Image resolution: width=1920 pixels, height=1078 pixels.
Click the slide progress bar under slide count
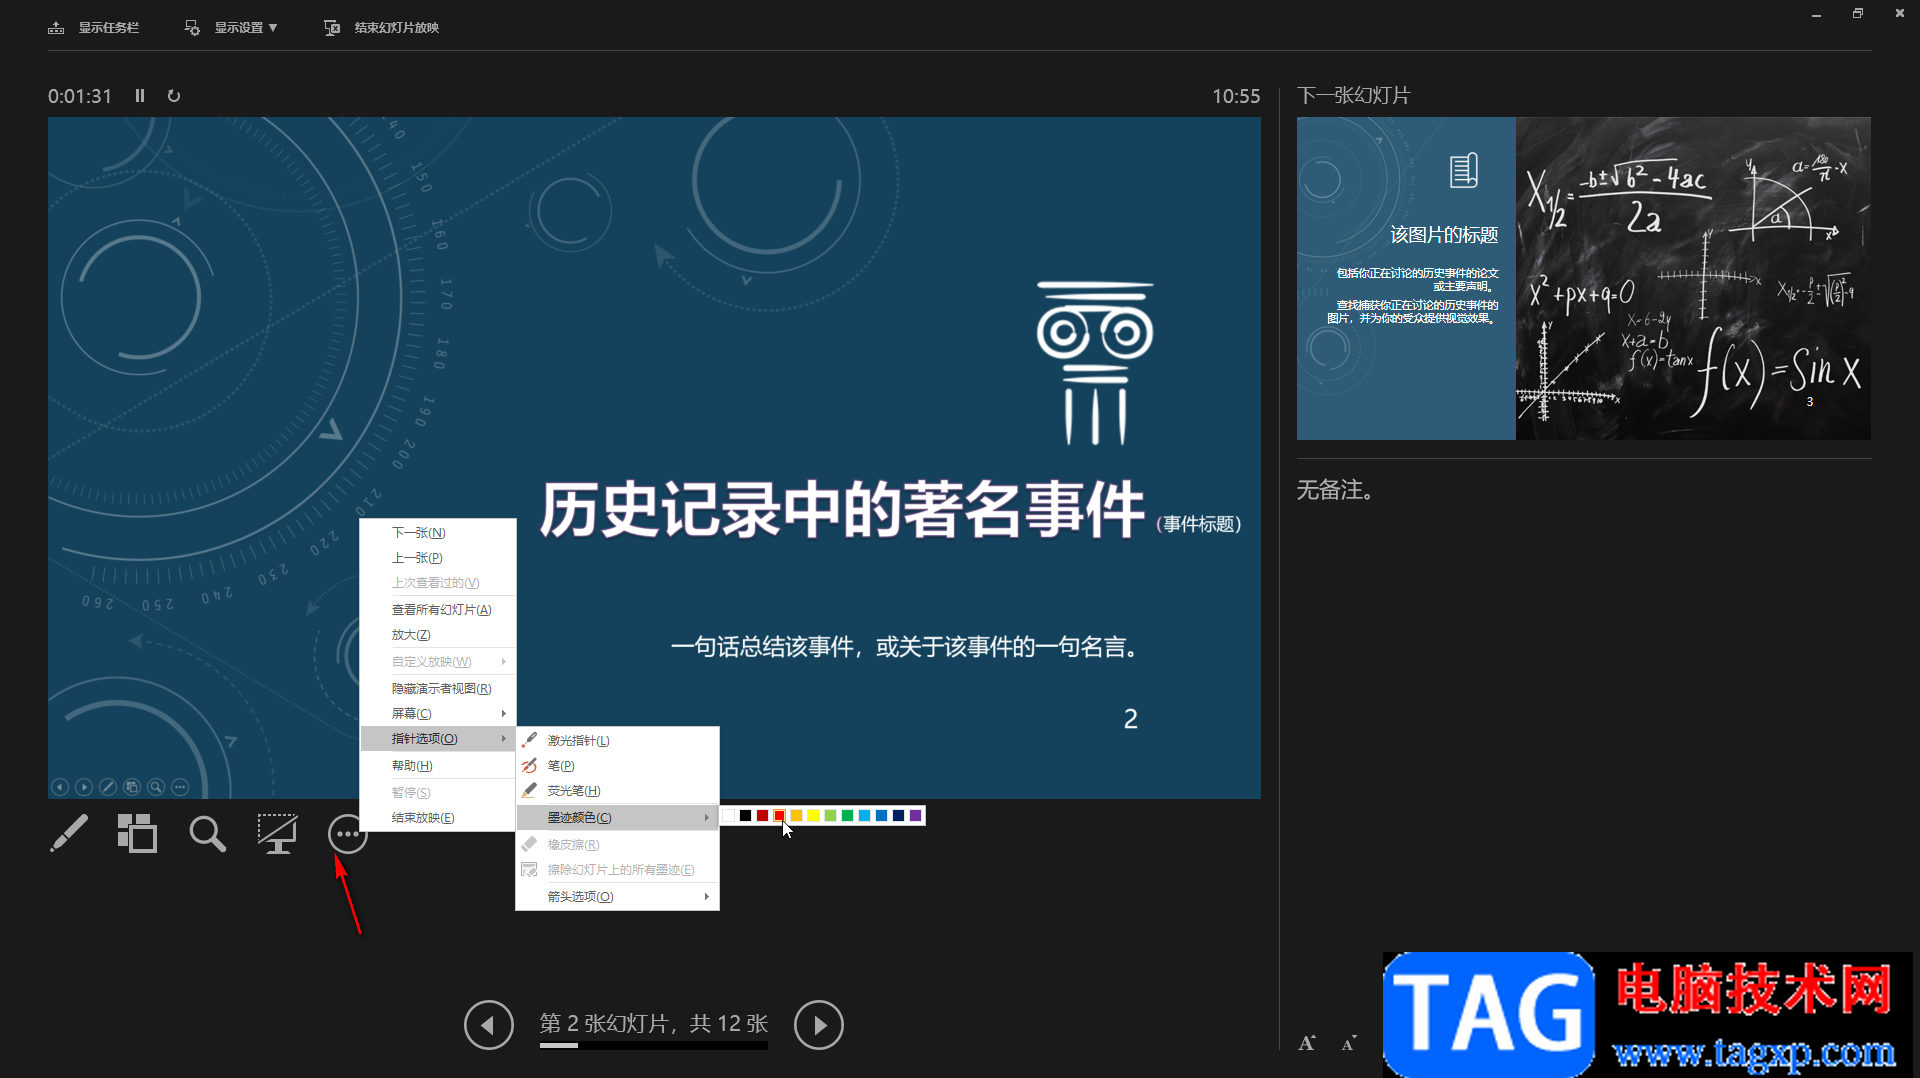coord(654,1046)
